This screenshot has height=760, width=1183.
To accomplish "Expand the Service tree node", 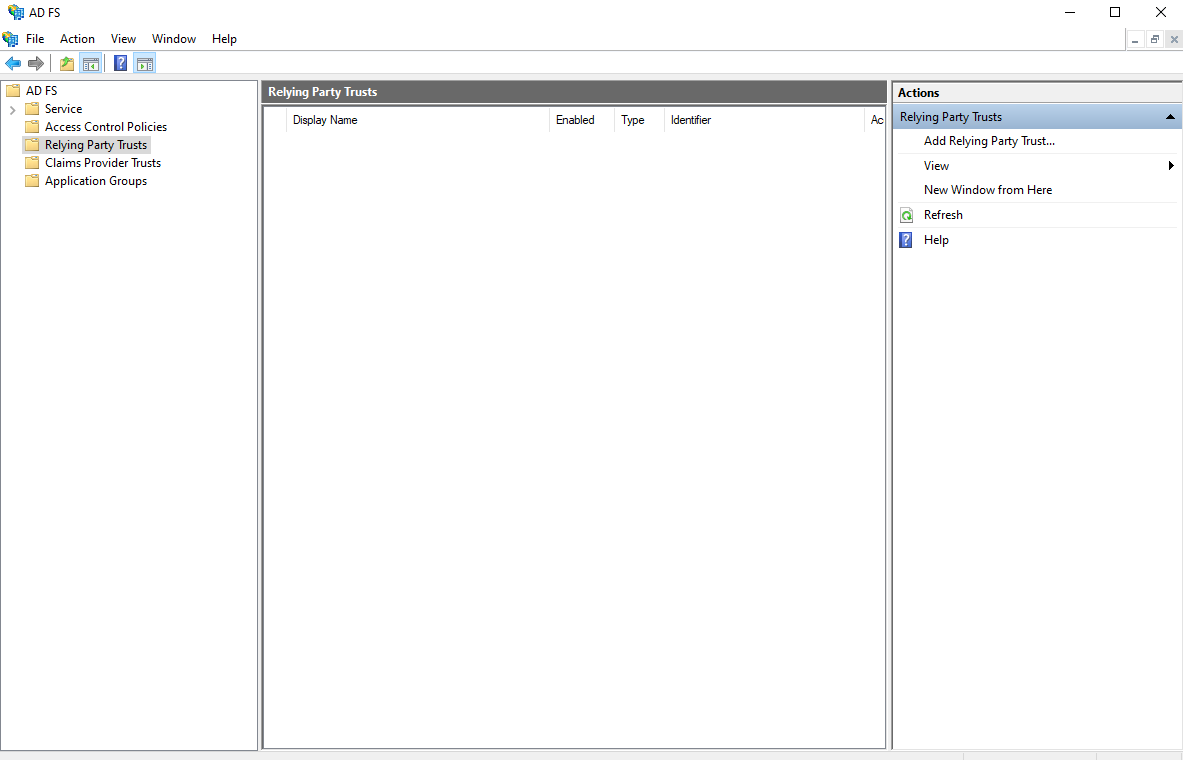I will [12, 109].
